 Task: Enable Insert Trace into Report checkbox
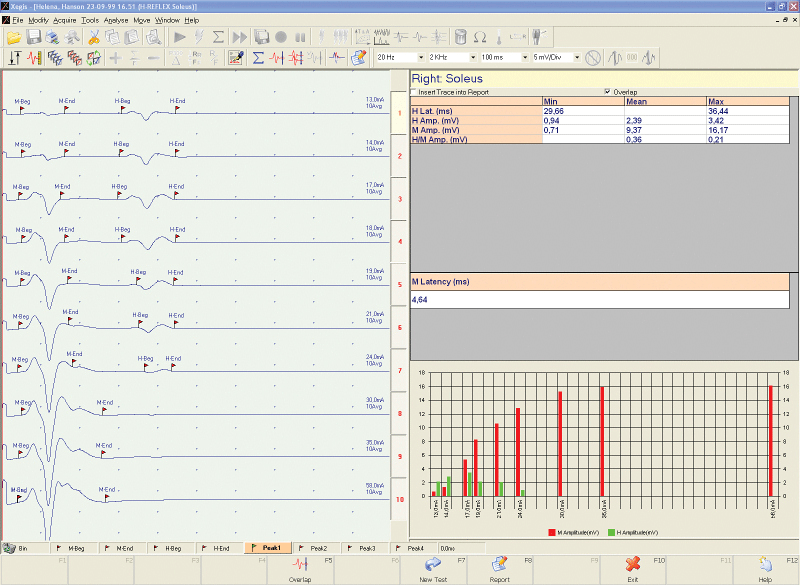[x=415, y=91]
